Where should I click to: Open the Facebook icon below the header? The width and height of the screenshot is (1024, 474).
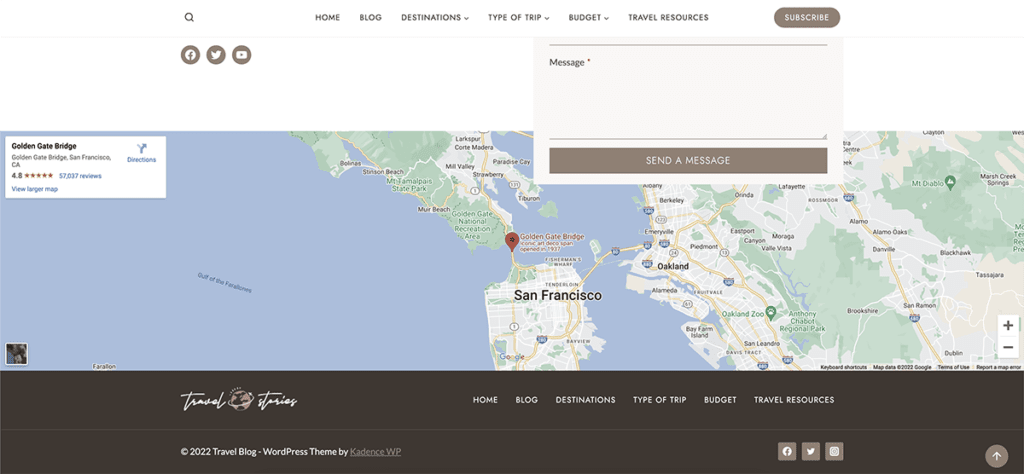click(190, 55)
